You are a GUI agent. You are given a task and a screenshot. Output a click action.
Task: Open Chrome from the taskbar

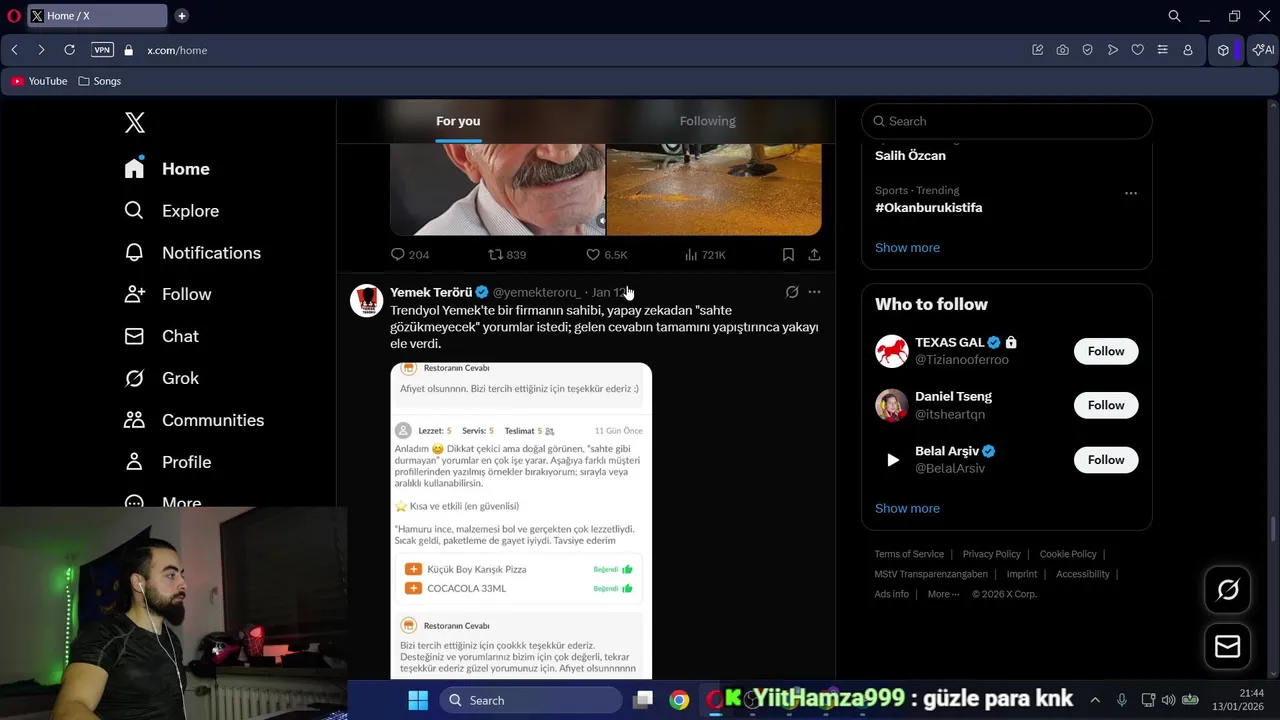pyautogui.click(x=679, y=700)
